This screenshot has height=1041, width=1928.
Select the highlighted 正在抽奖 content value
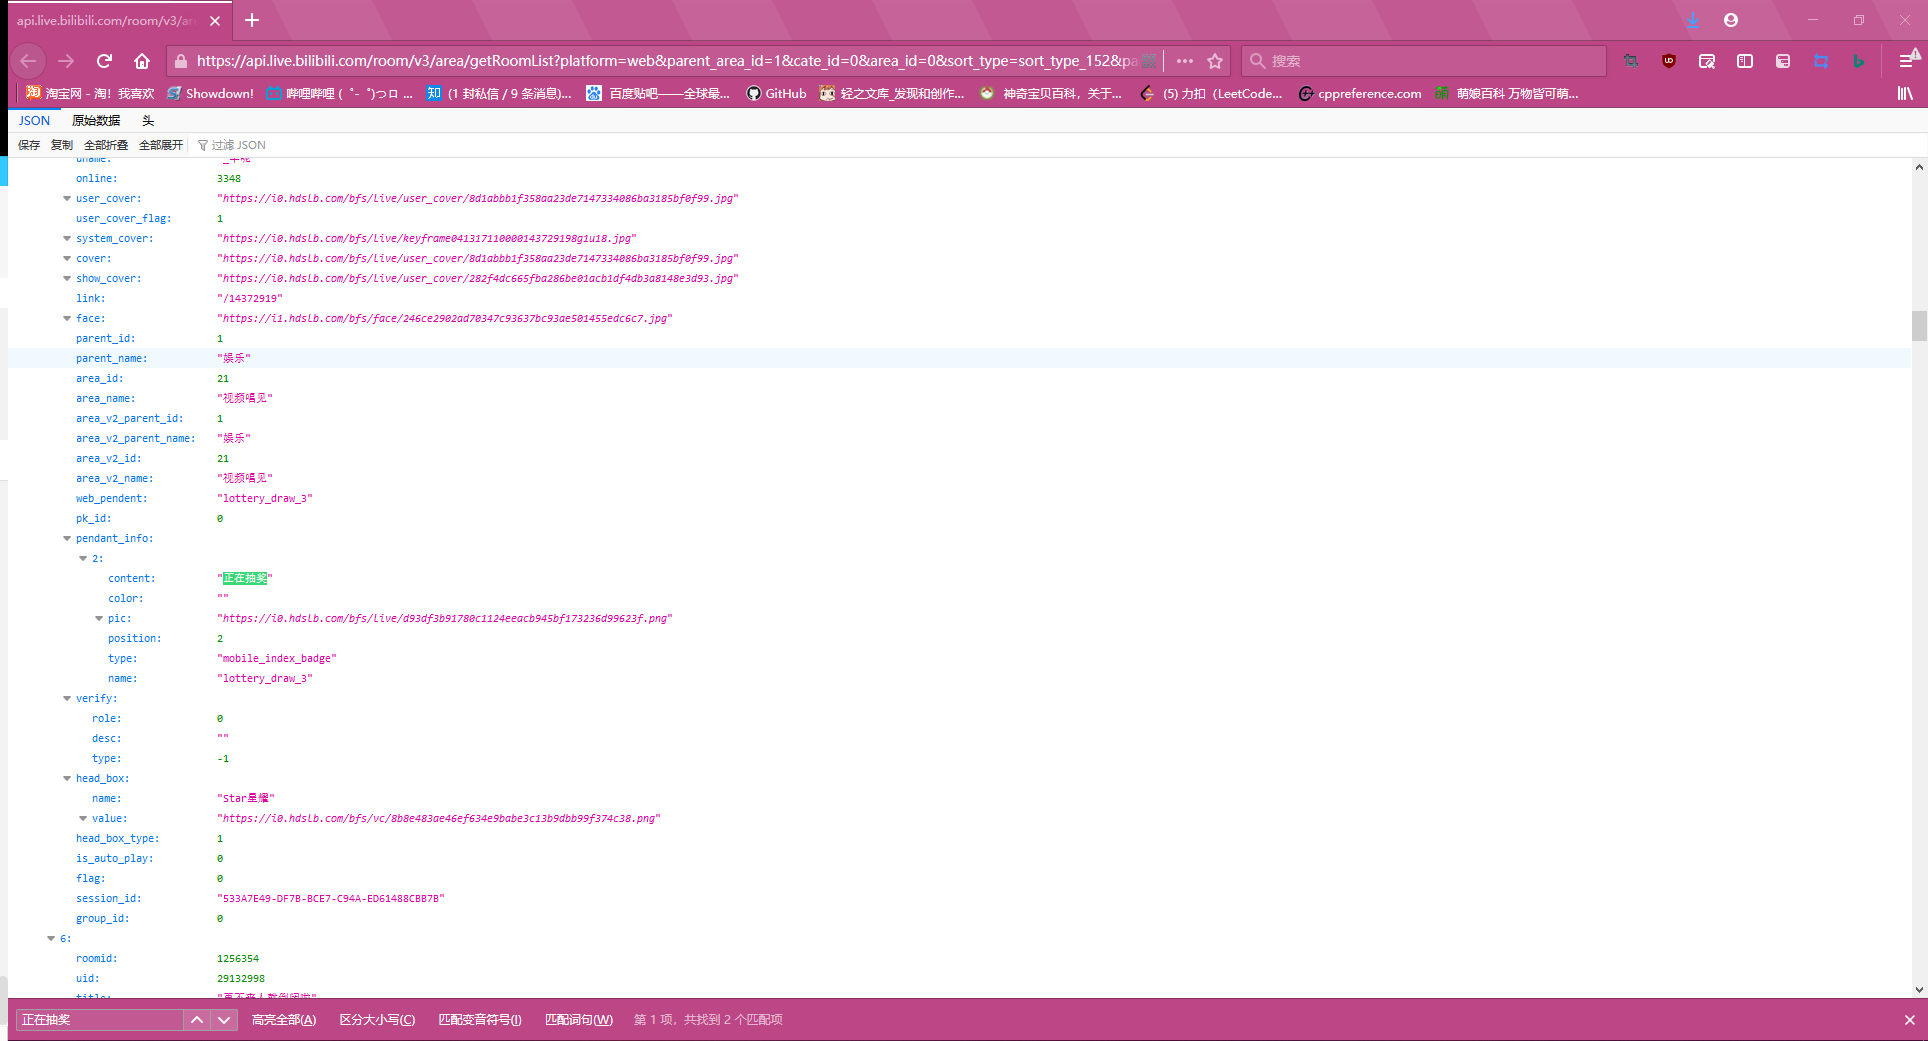click(245, 578)
